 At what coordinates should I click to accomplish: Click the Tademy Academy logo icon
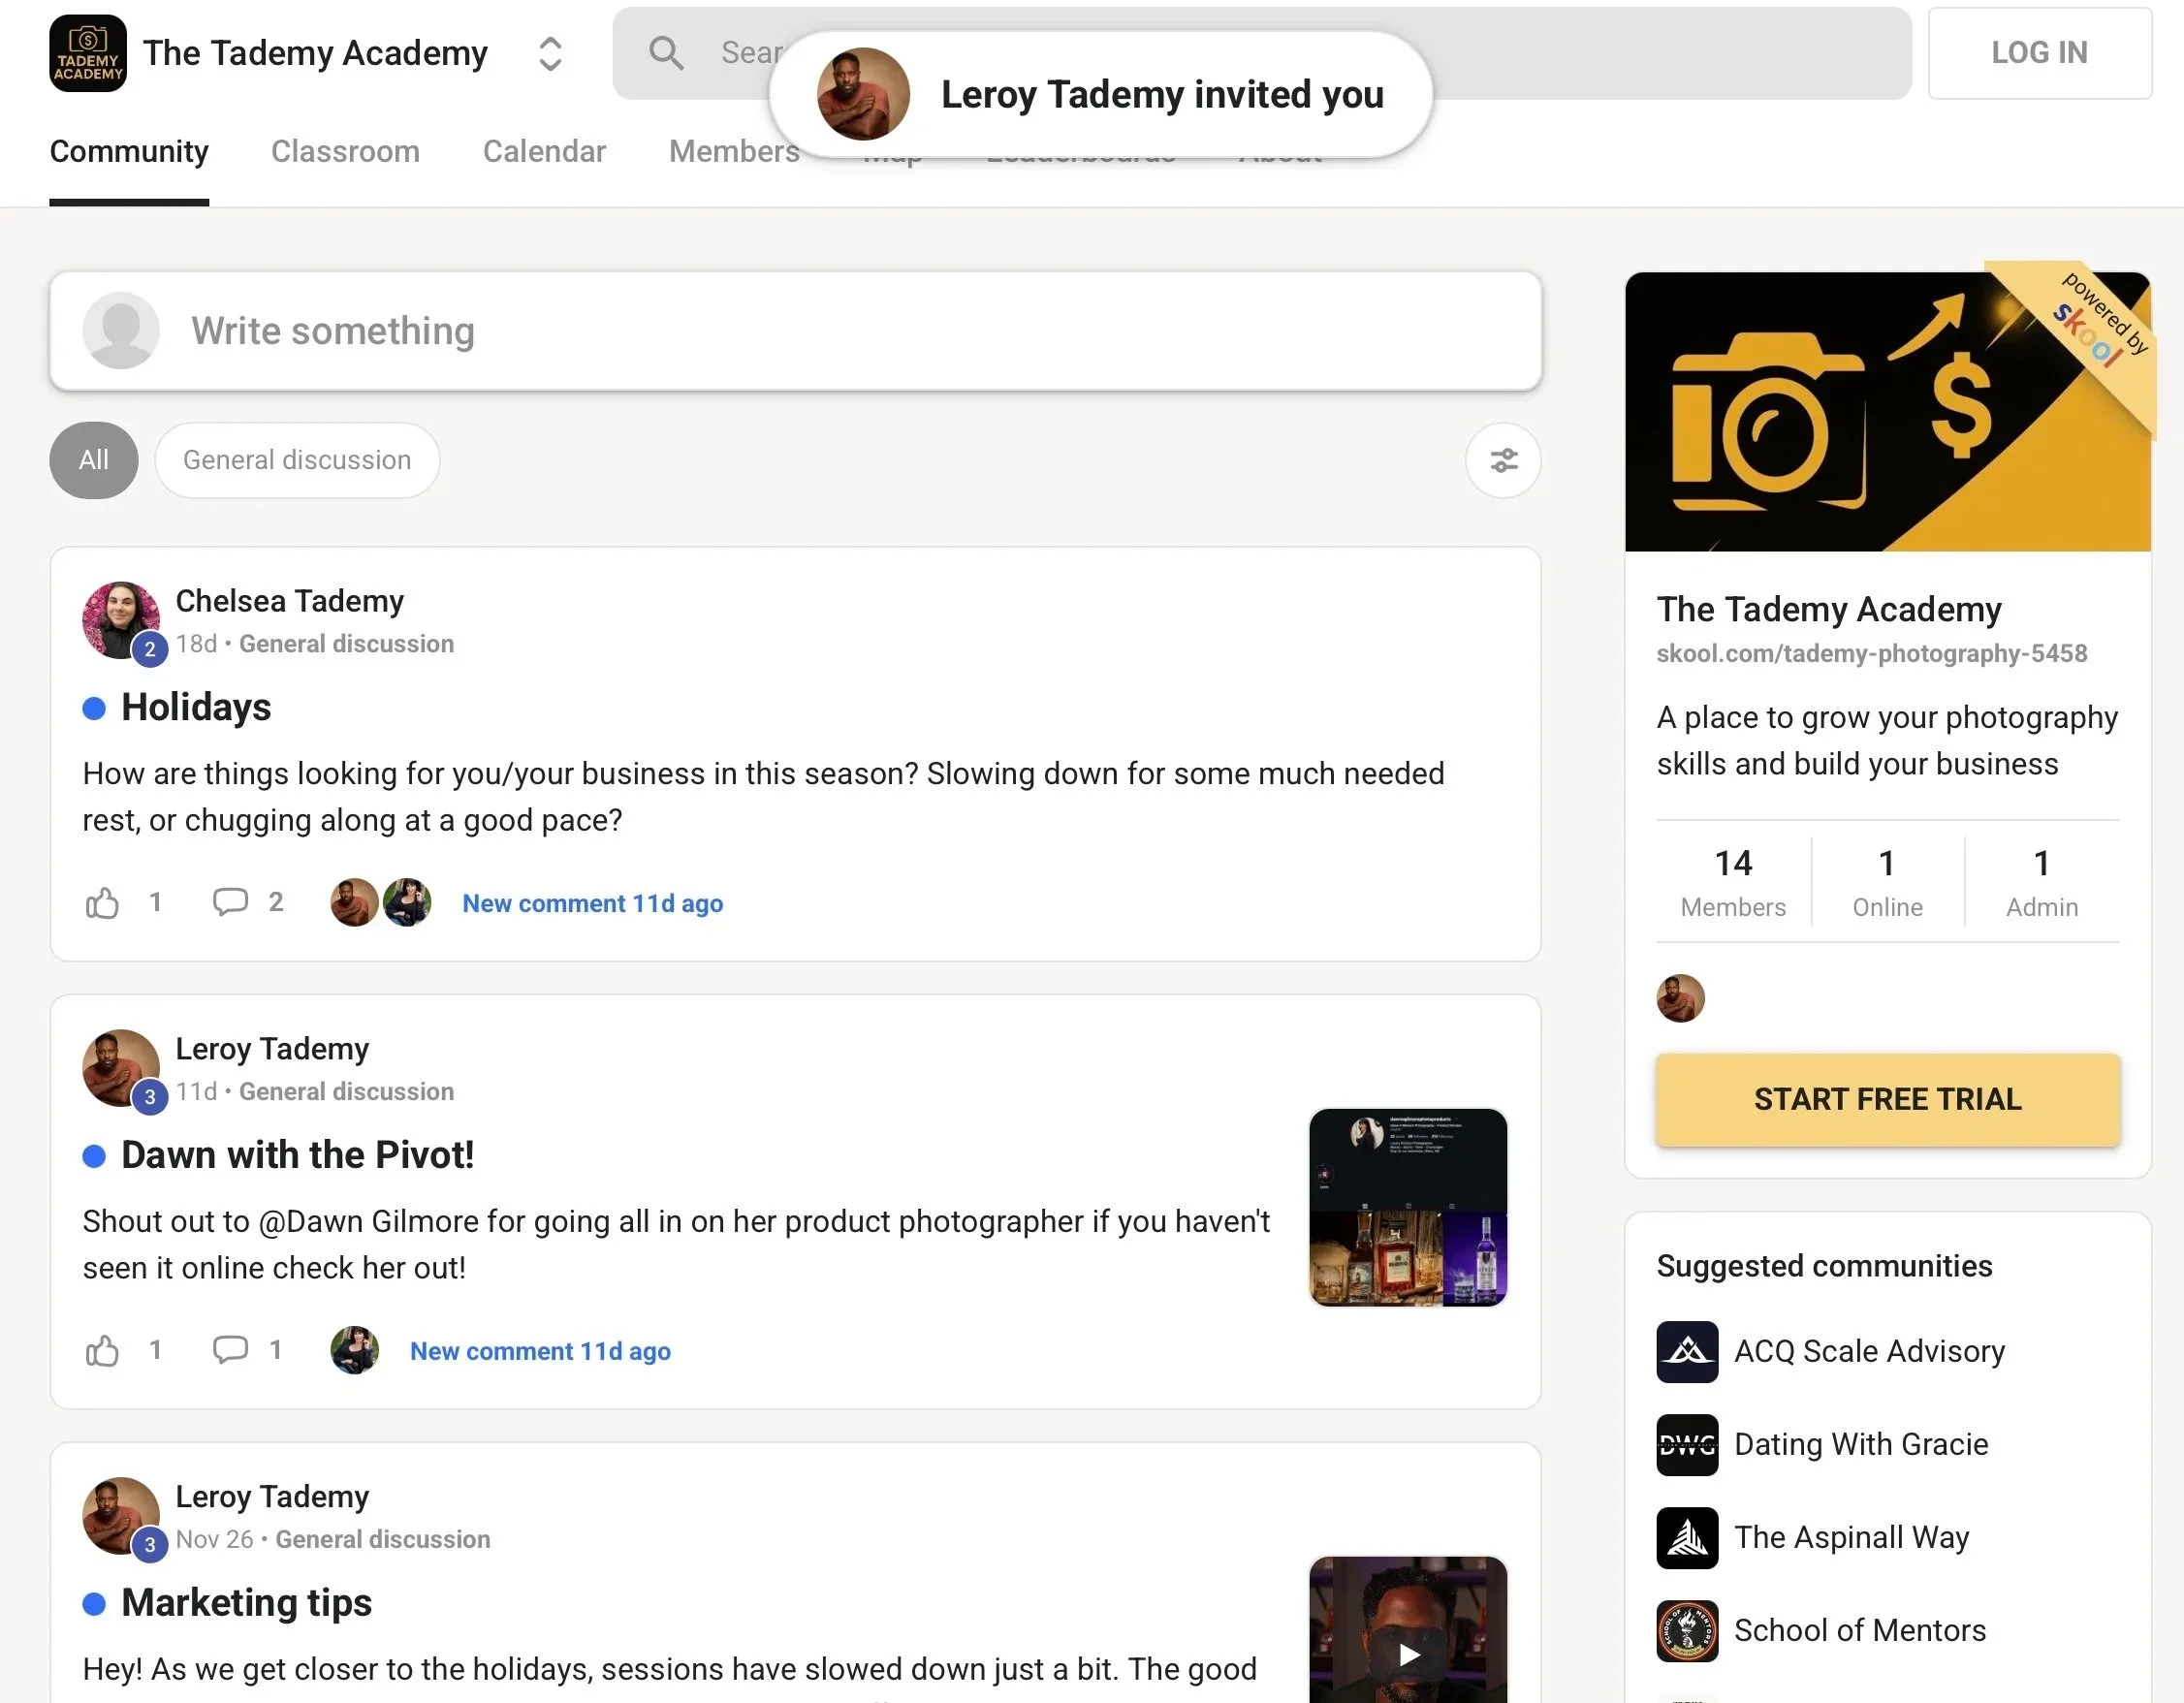88,53
